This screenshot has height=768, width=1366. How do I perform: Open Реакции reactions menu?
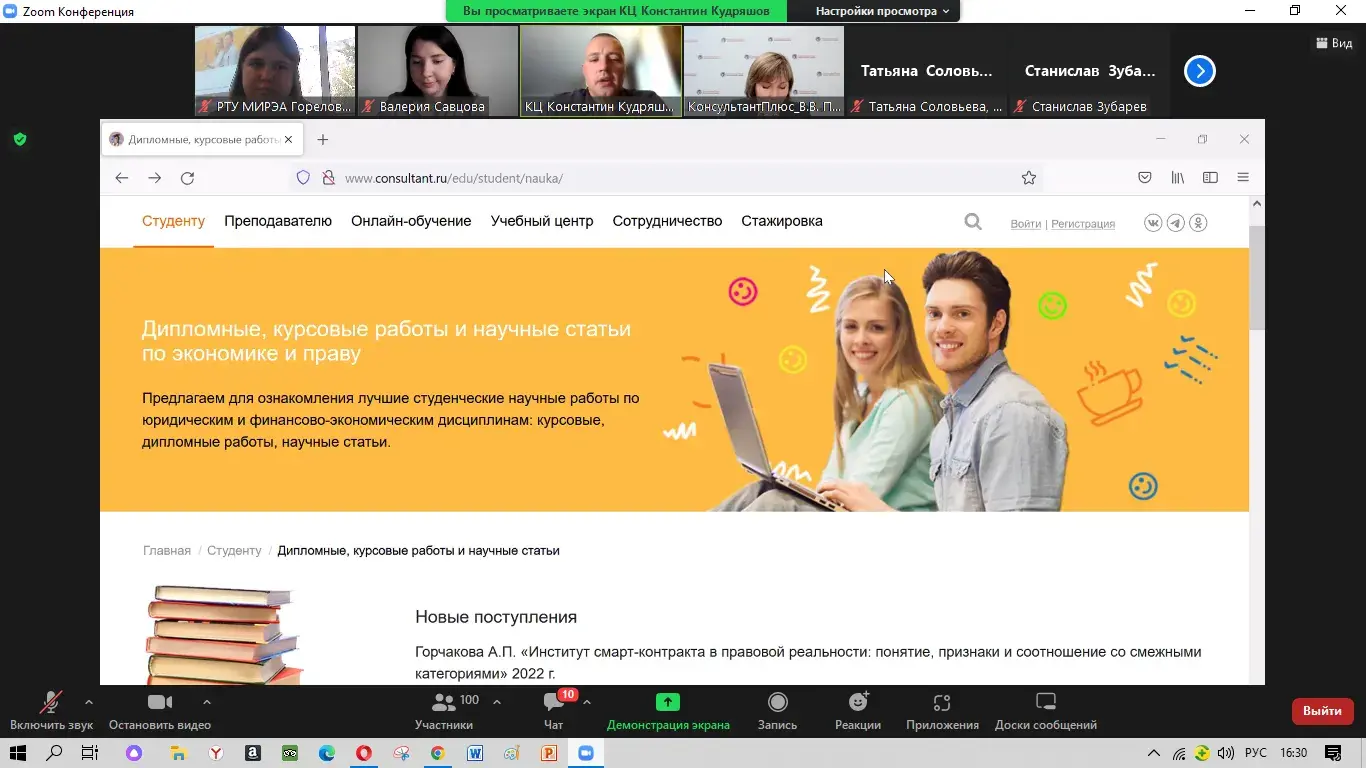click(x=858, y=711)
